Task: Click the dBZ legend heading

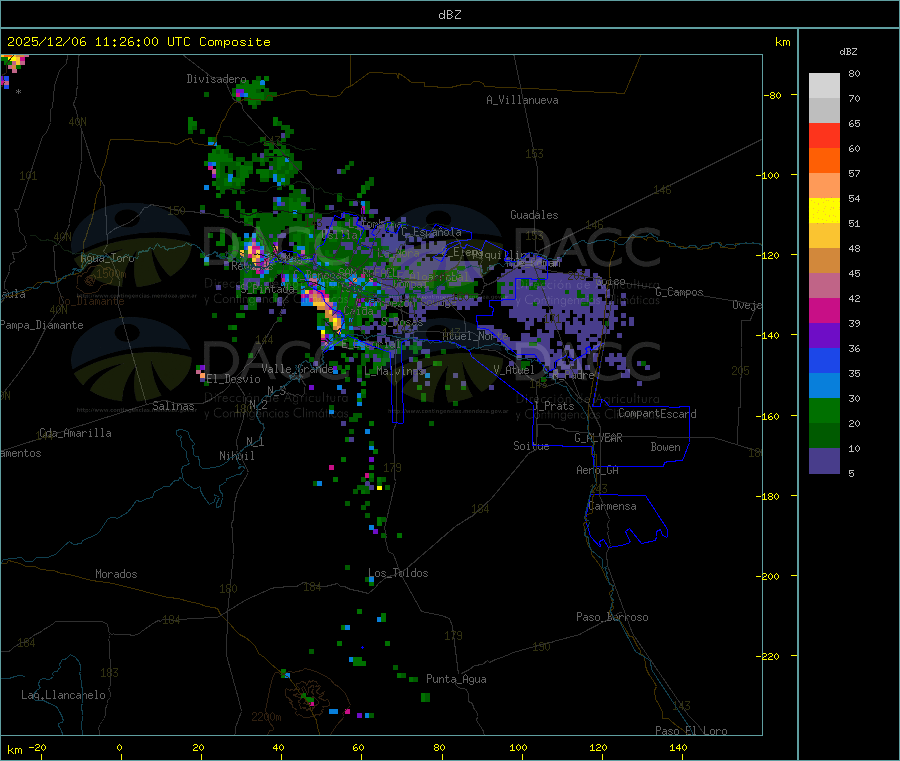Action: 848,52
